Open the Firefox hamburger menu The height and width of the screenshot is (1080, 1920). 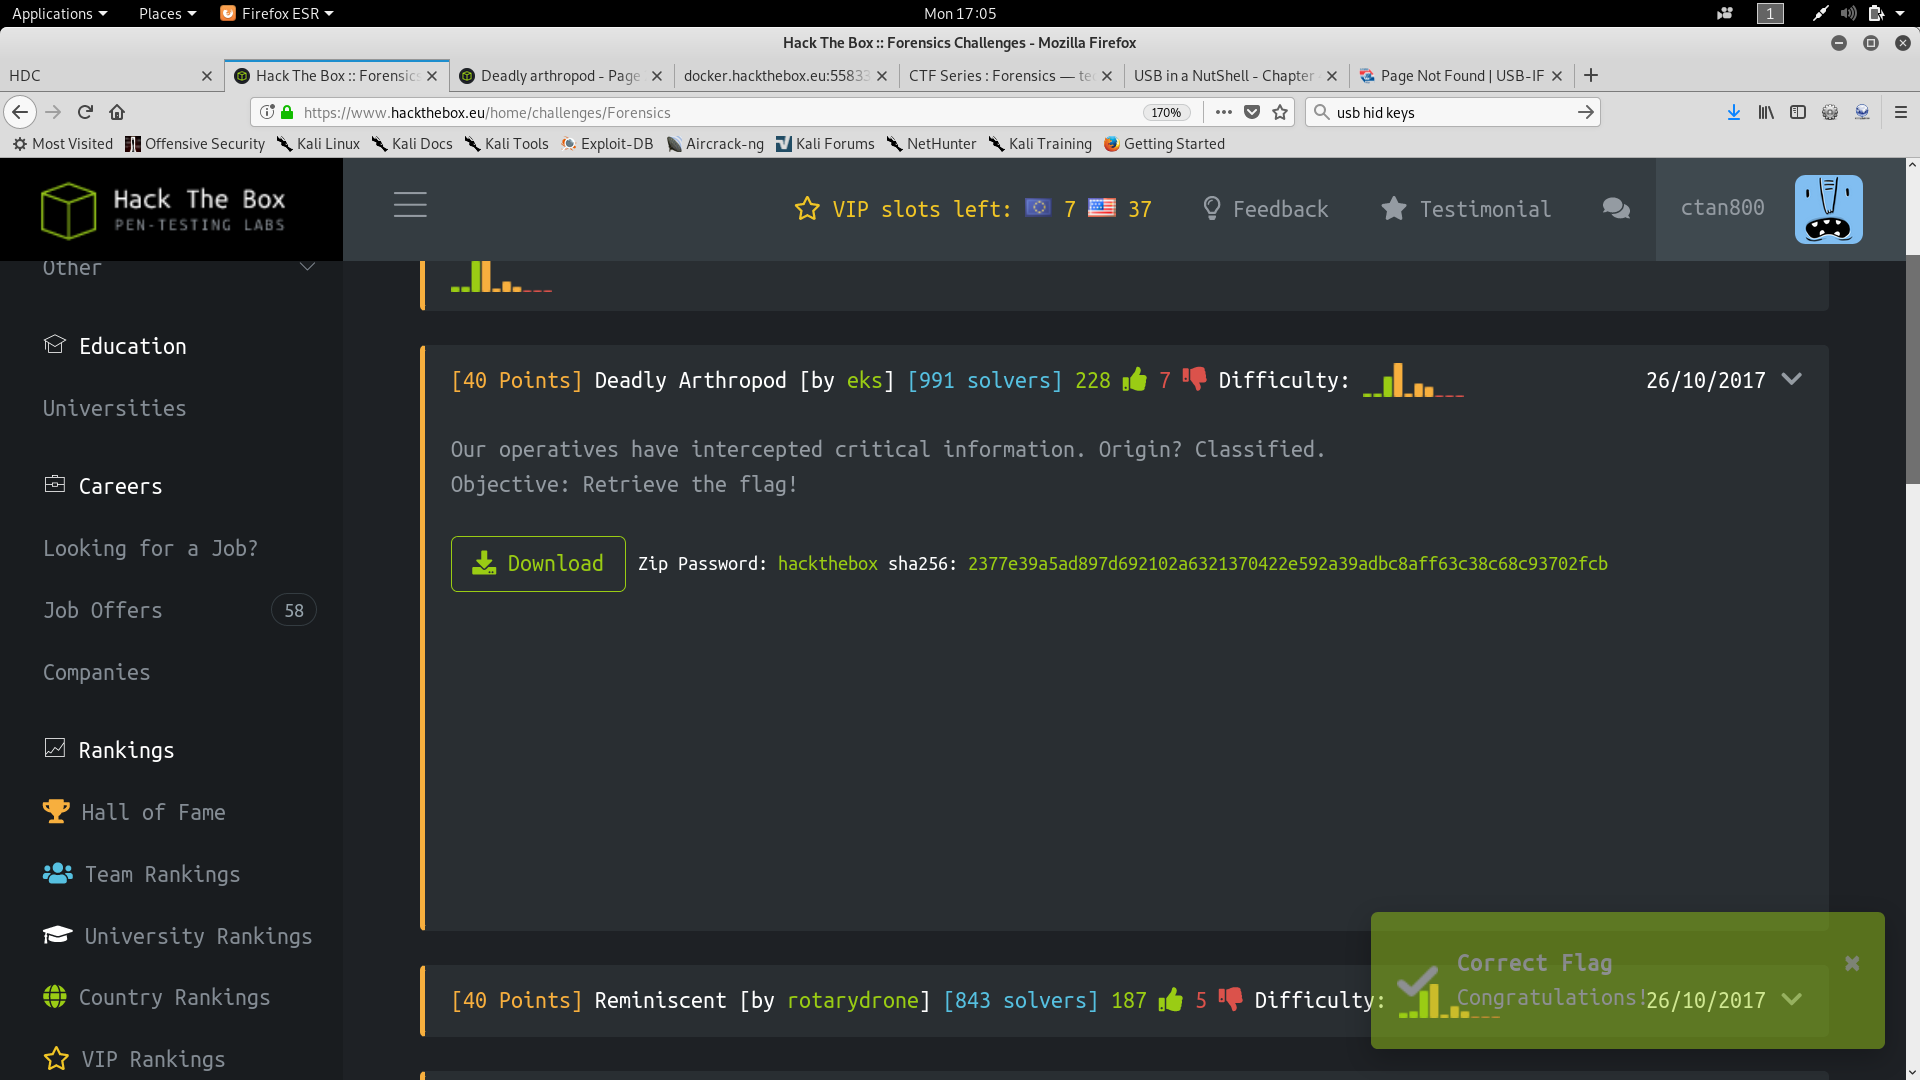point(1901,112)
